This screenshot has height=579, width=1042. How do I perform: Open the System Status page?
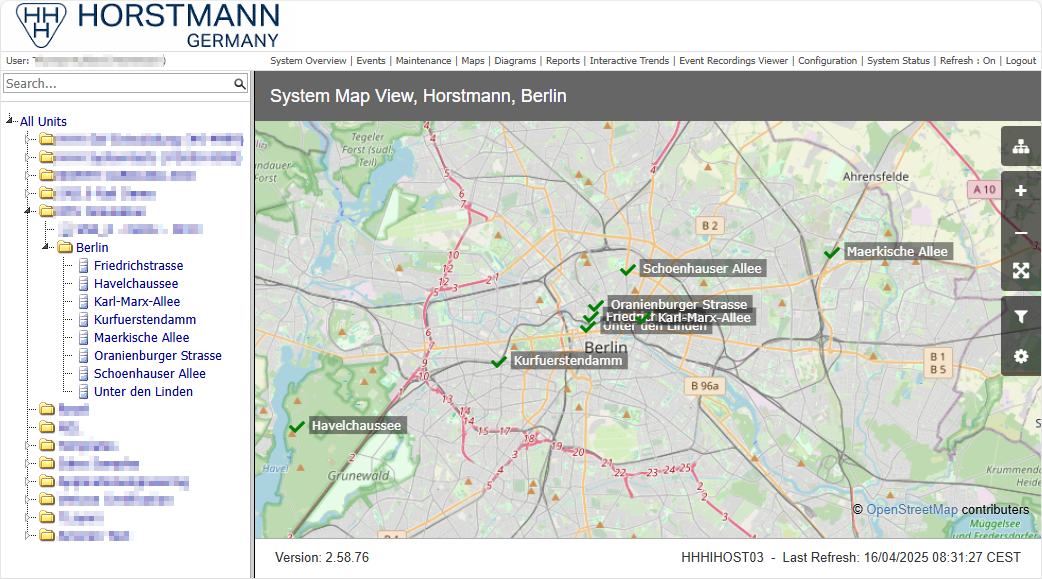pos(898,60)
